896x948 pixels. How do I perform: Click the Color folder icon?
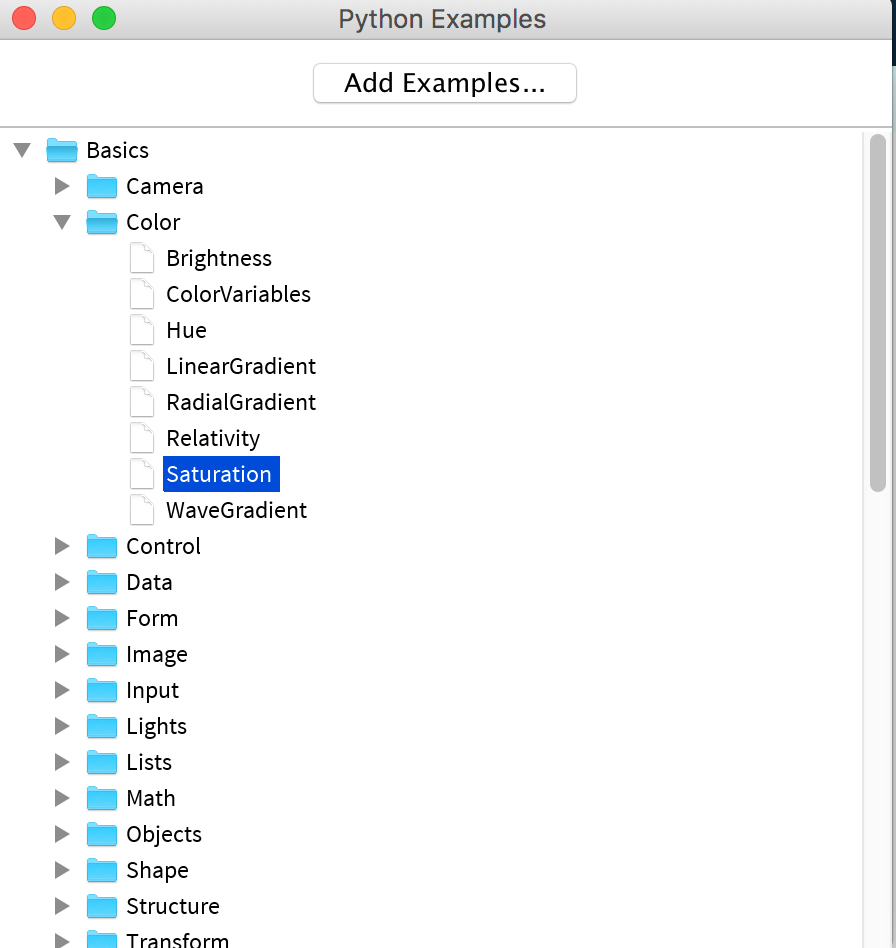[102, 222]
